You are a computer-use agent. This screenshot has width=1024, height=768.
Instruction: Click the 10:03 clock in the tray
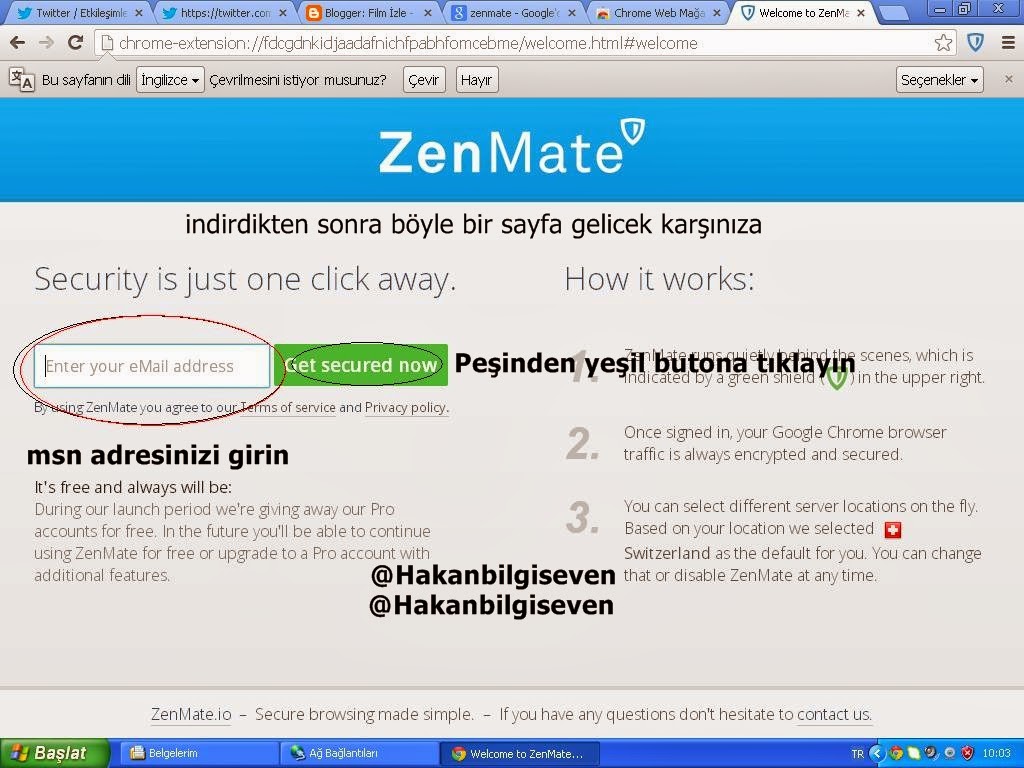point(997,753)
